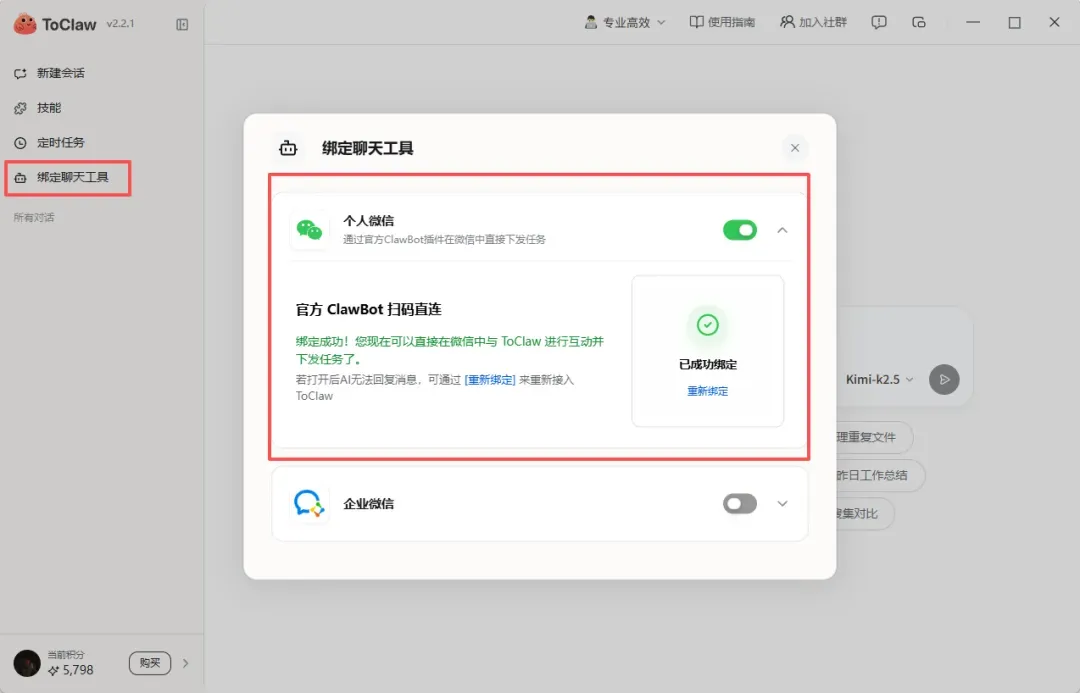Collapse the sidebar panel icon

coord(182,25)
